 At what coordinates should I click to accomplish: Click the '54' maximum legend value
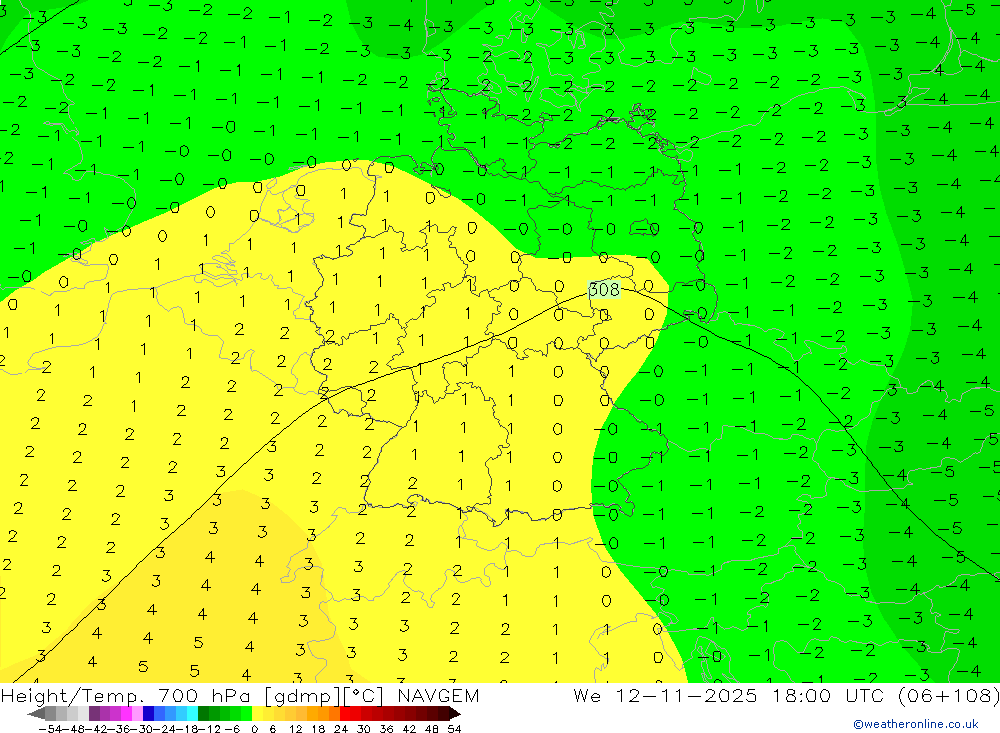454,729
